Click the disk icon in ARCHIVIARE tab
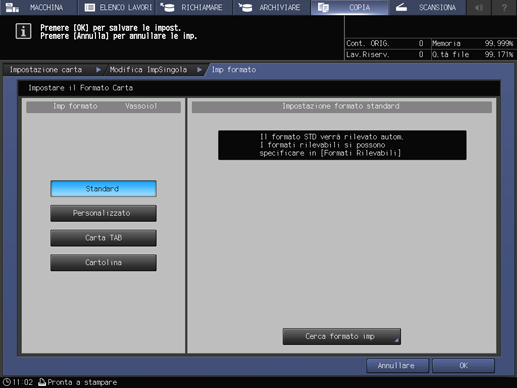 pos(245,7)
